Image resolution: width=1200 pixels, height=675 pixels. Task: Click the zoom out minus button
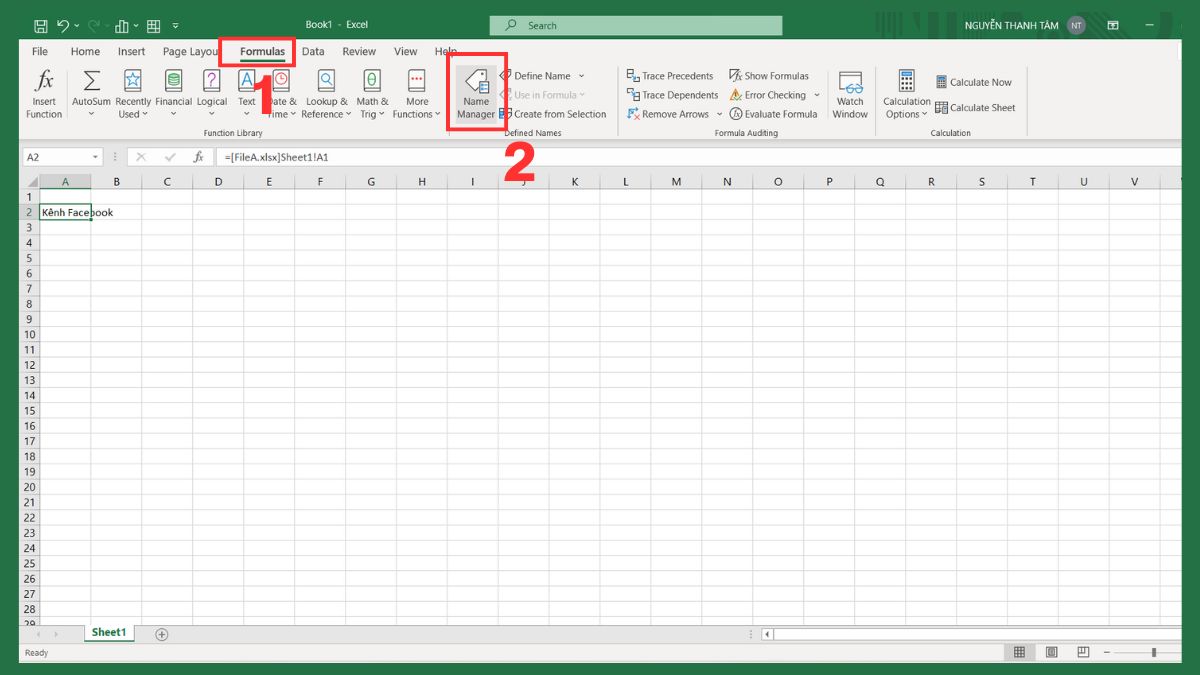pyautogui.click(x=1106, y=652)
